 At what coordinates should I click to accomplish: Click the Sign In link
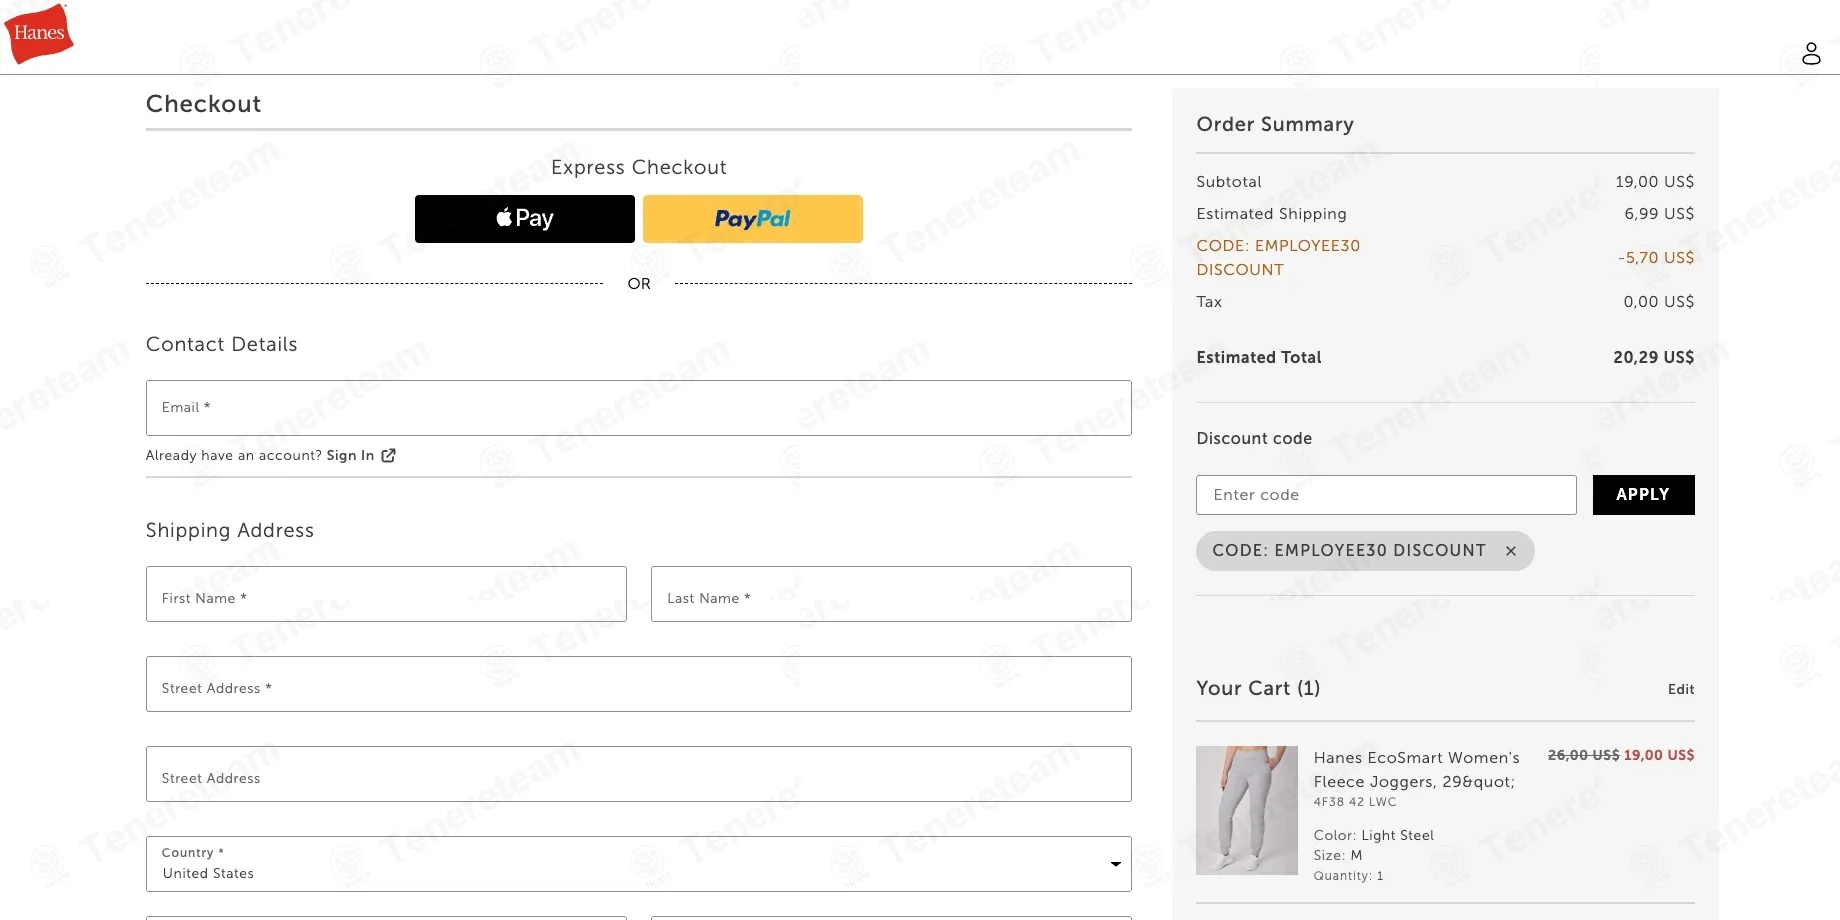[350, 455]
